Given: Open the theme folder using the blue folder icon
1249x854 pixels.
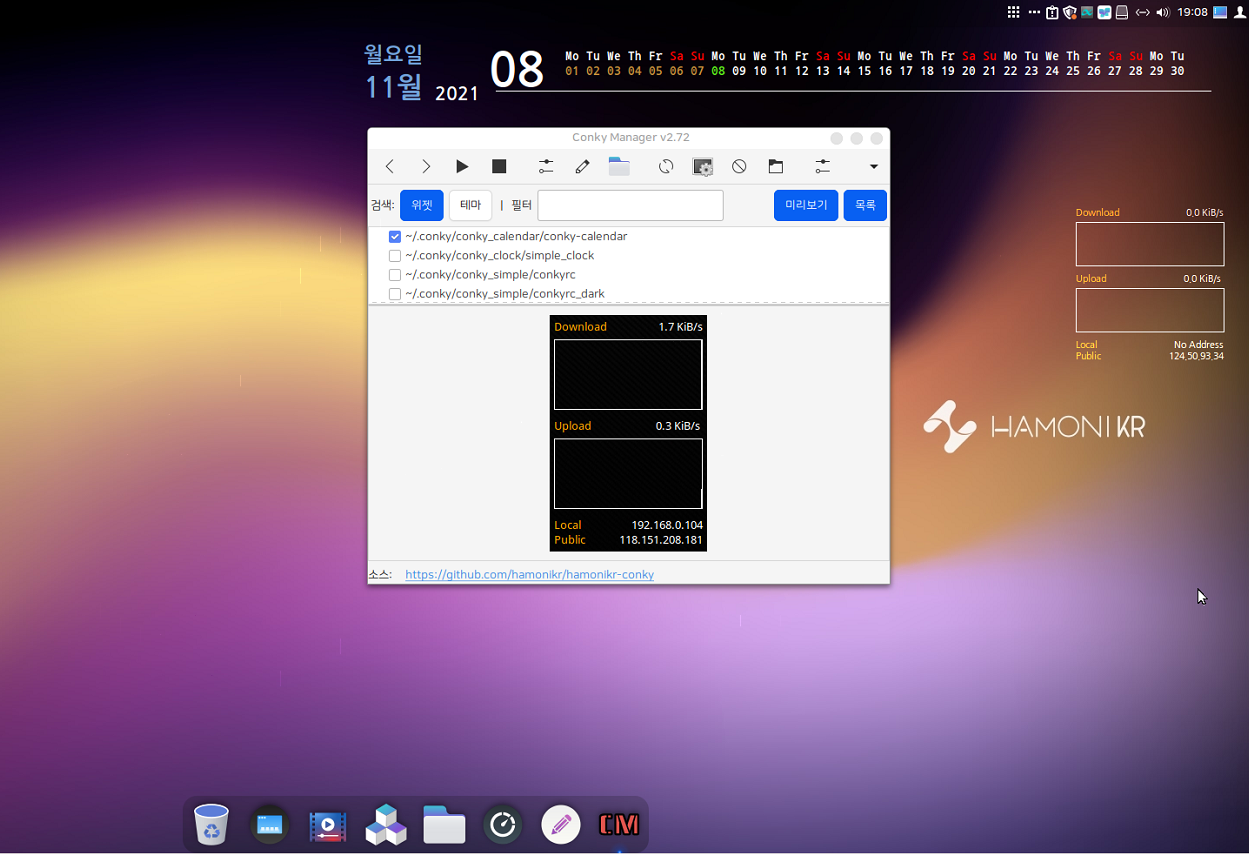Looking at the screenshot, I should pyautogui.click(x=619, y=166).
